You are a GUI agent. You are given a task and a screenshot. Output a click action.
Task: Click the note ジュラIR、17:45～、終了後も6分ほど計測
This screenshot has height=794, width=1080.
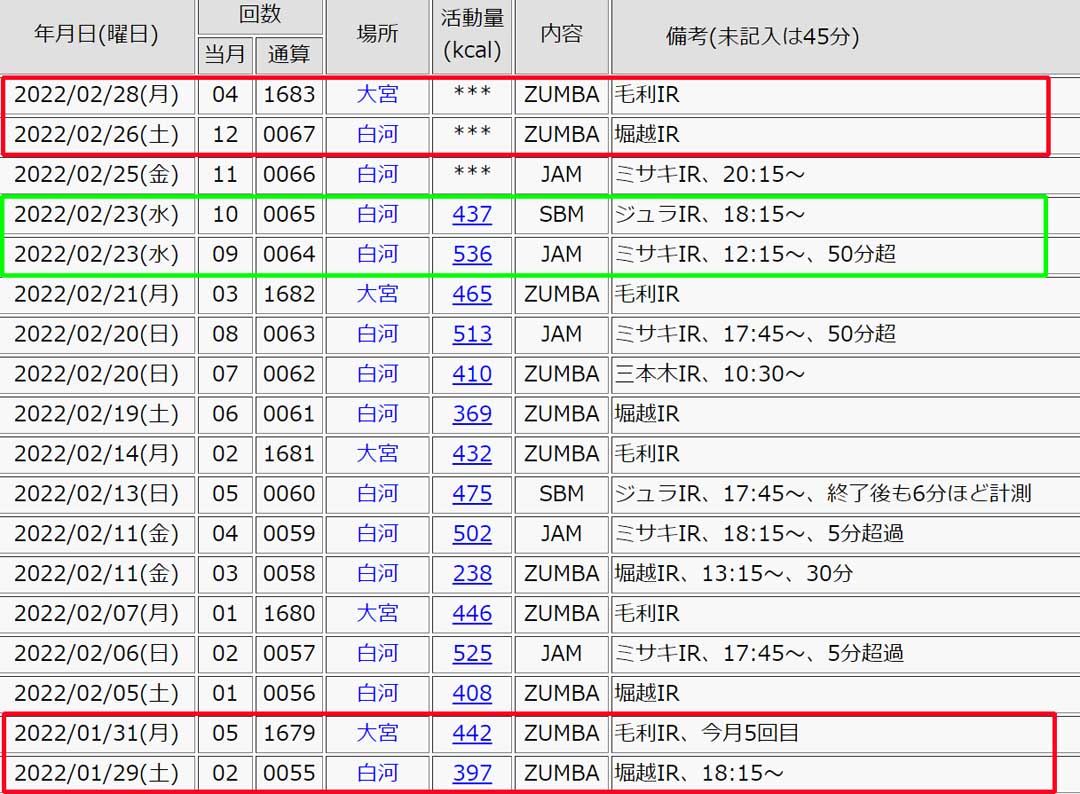point(823,494)
